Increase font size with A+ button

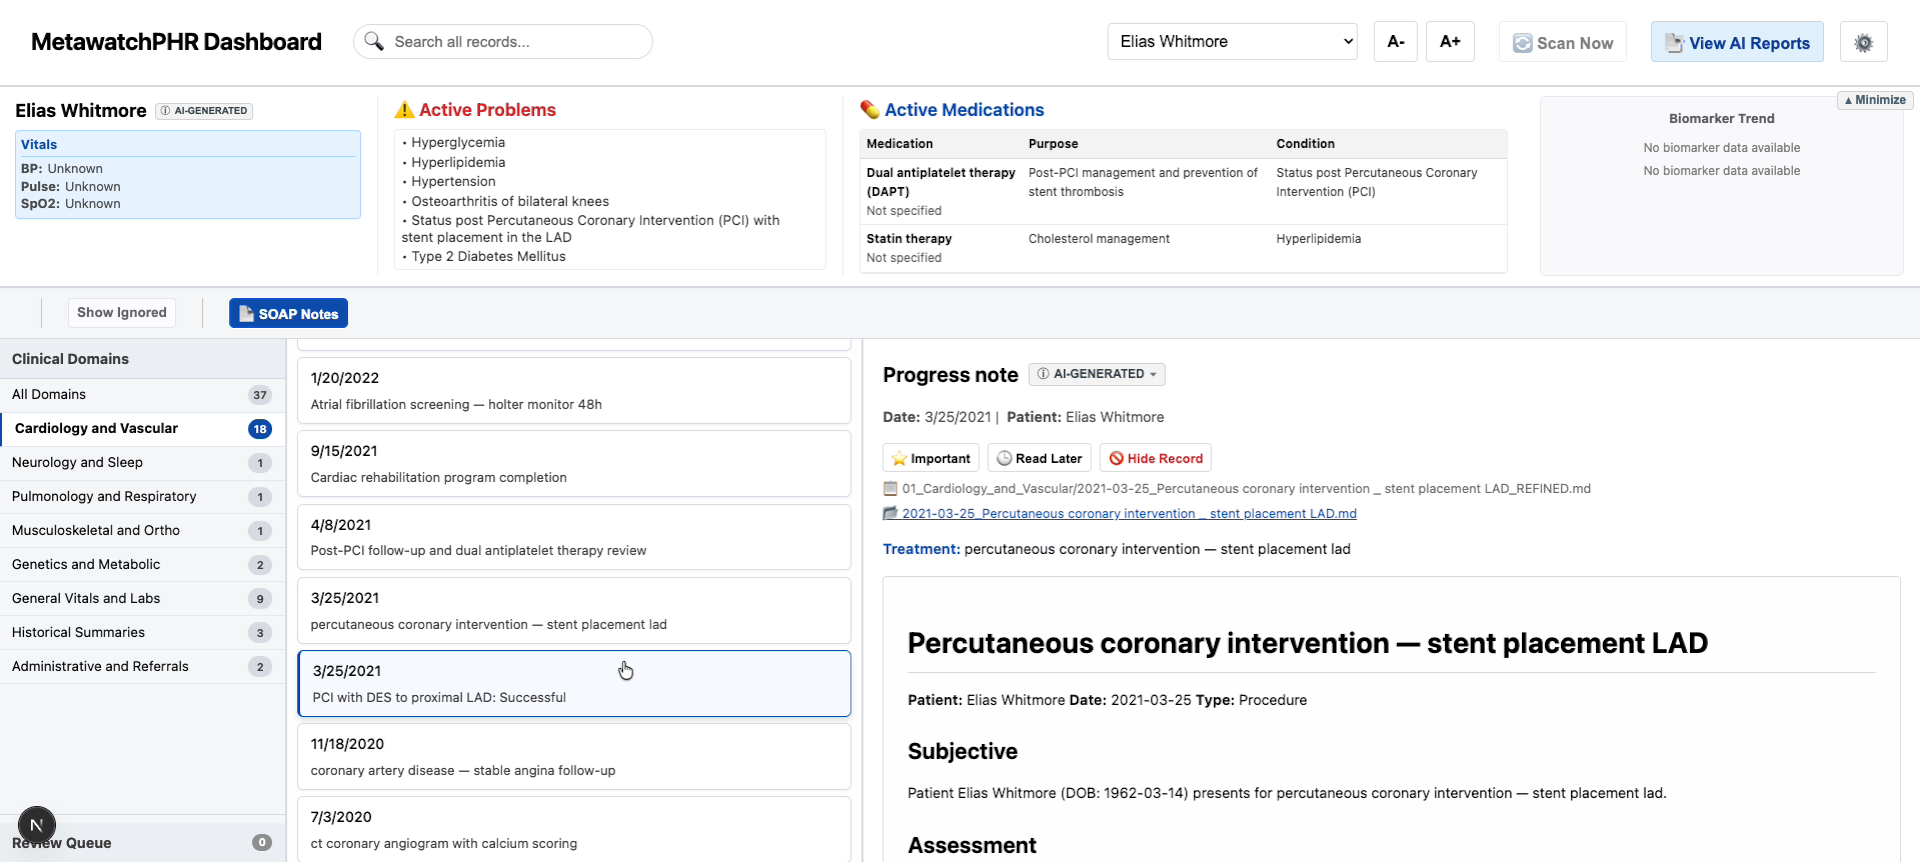pos(1450,42)
